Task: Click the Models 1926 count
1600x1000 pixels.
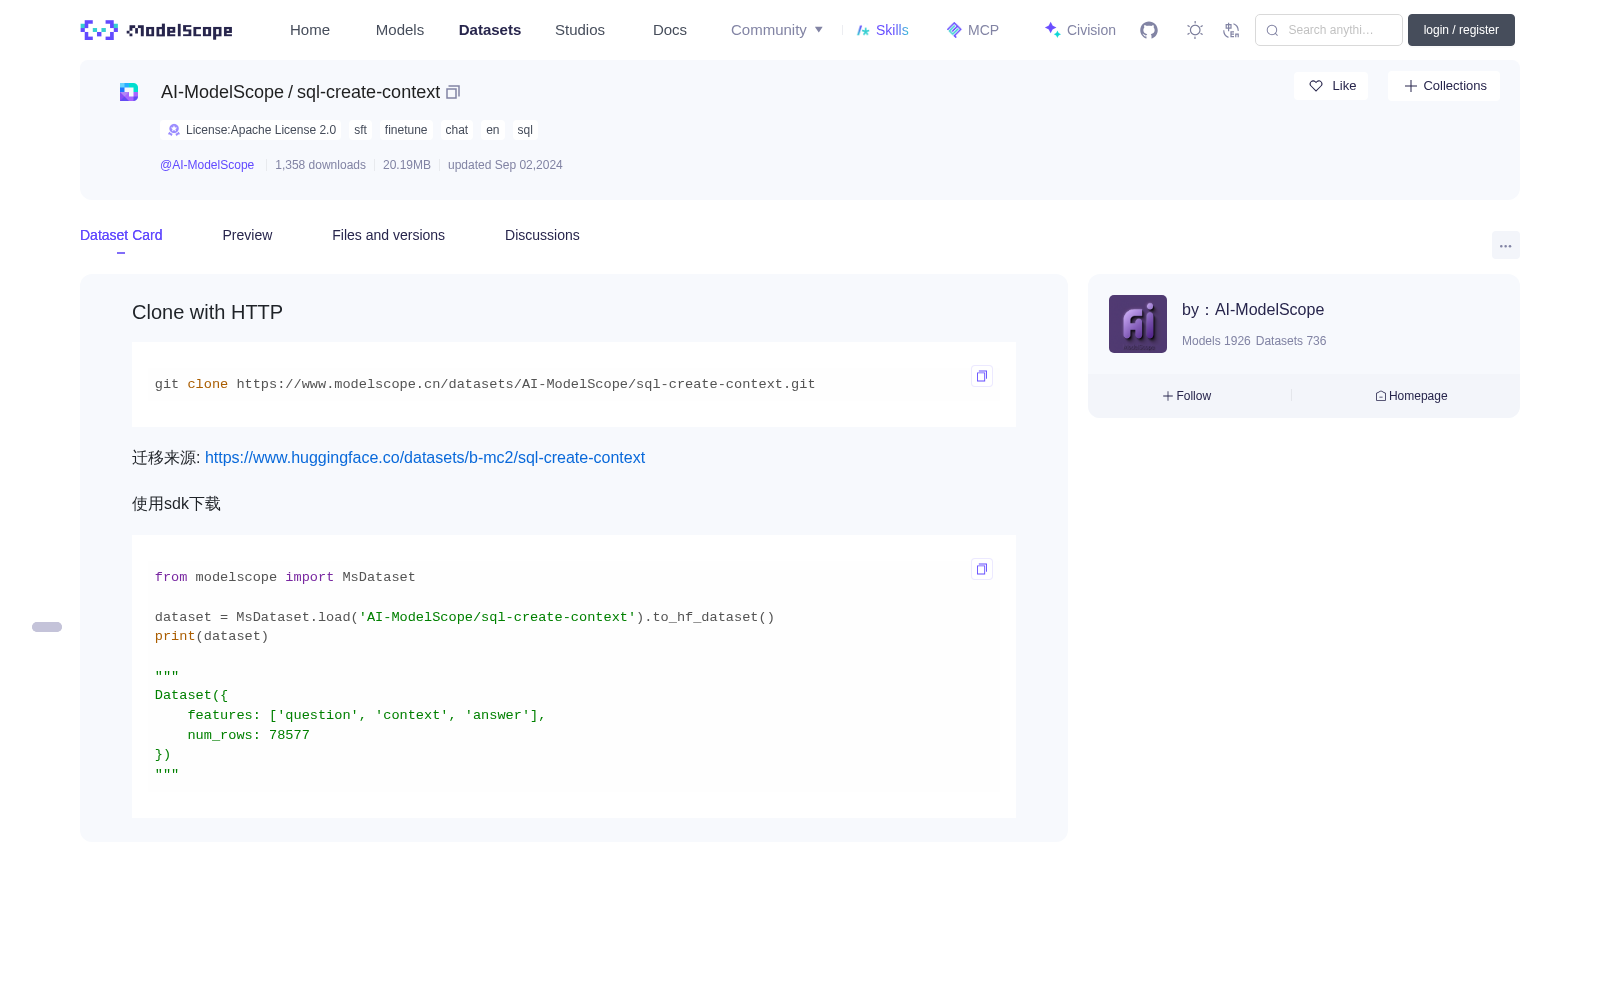Action: coord(1216,341)
